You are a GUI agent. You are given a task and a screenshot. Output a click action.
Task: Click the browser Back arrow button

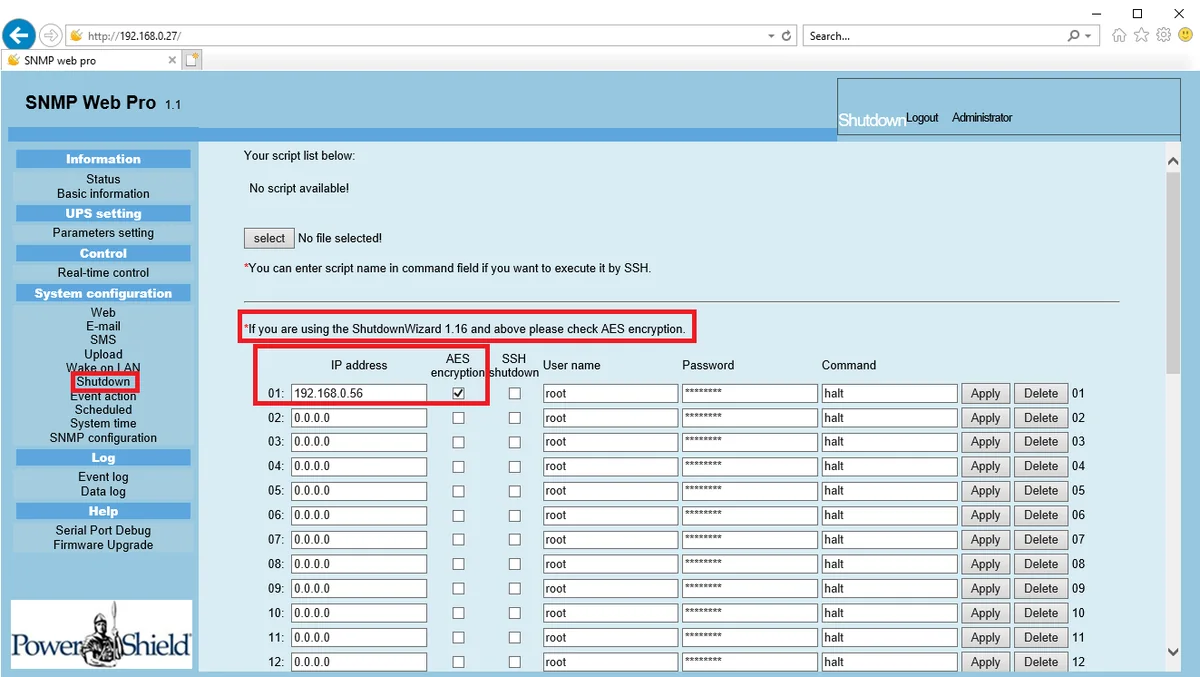pos(19,35)
